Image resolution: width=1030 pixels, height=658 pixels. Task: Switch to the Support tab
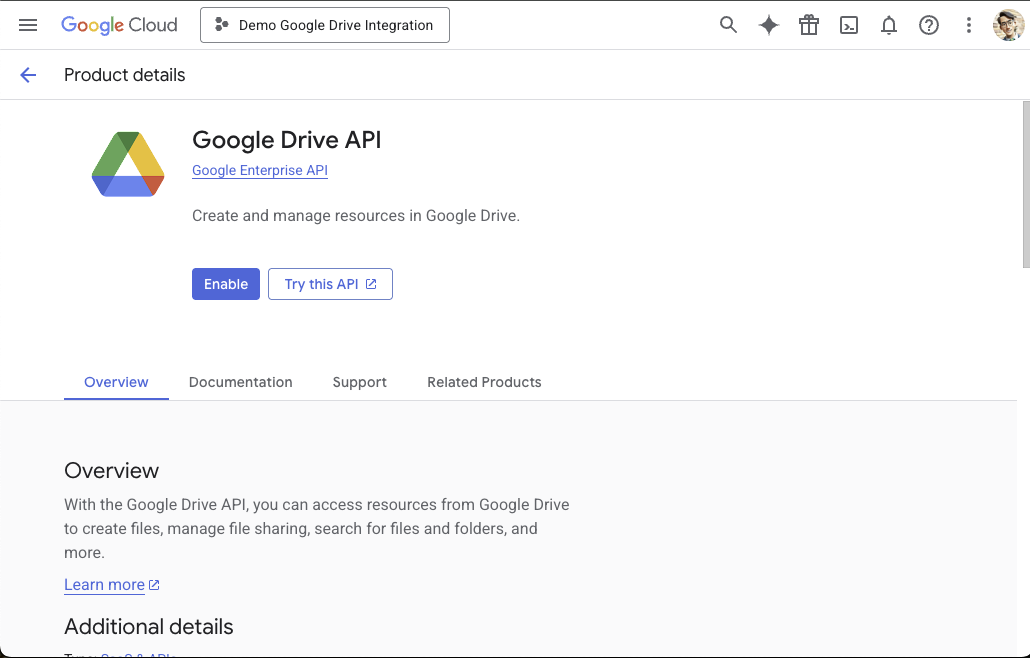[359, 382]
